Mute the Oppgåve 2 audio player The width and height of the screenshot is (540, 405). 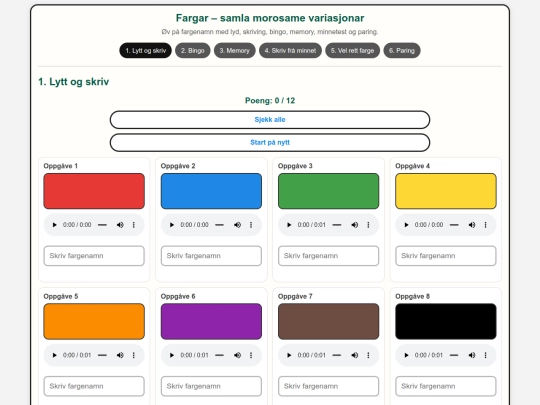coord(237,225)
